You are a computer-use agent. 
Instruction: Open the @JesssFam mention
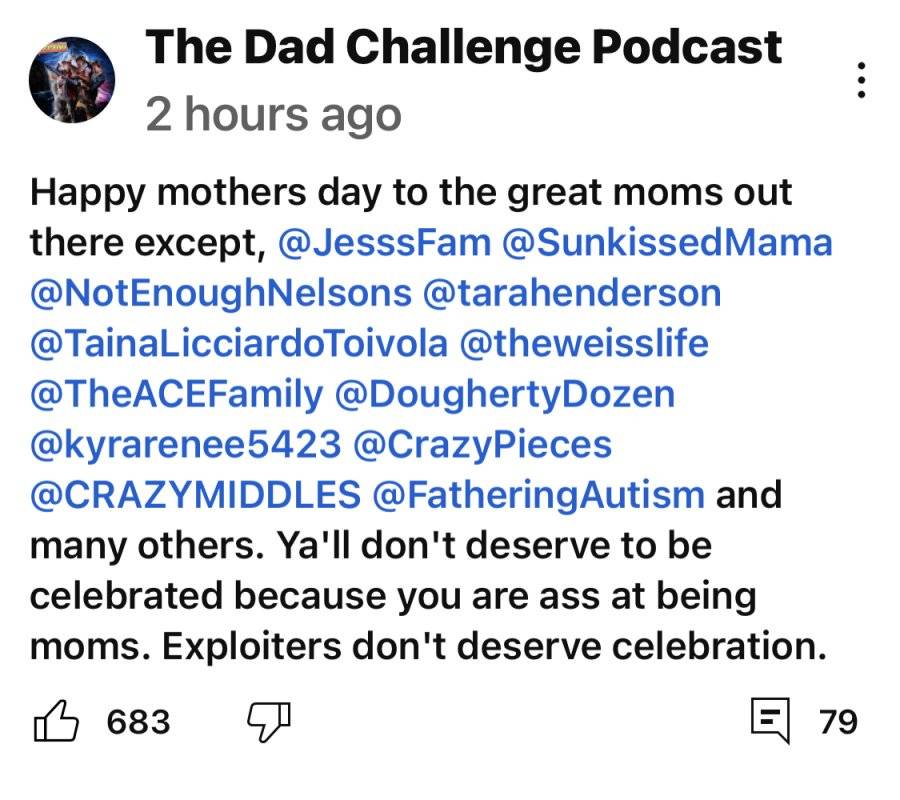click(x=385, y=242)
